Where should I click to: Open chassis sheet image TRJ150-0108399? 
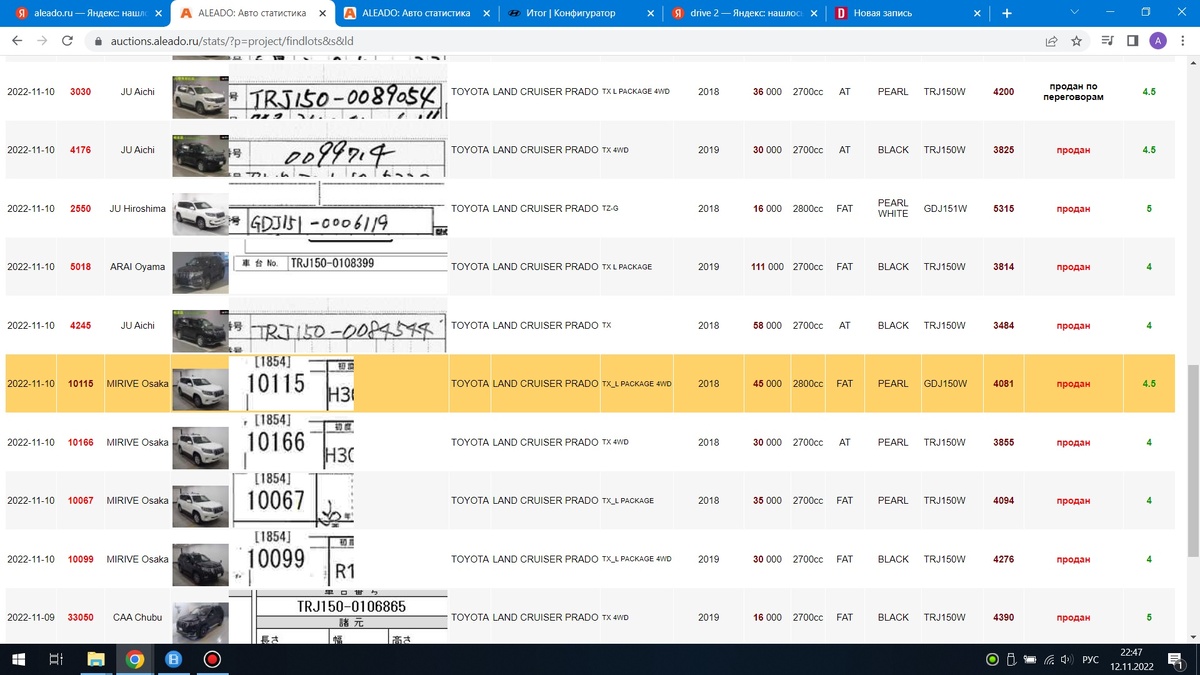coord(338,267)
